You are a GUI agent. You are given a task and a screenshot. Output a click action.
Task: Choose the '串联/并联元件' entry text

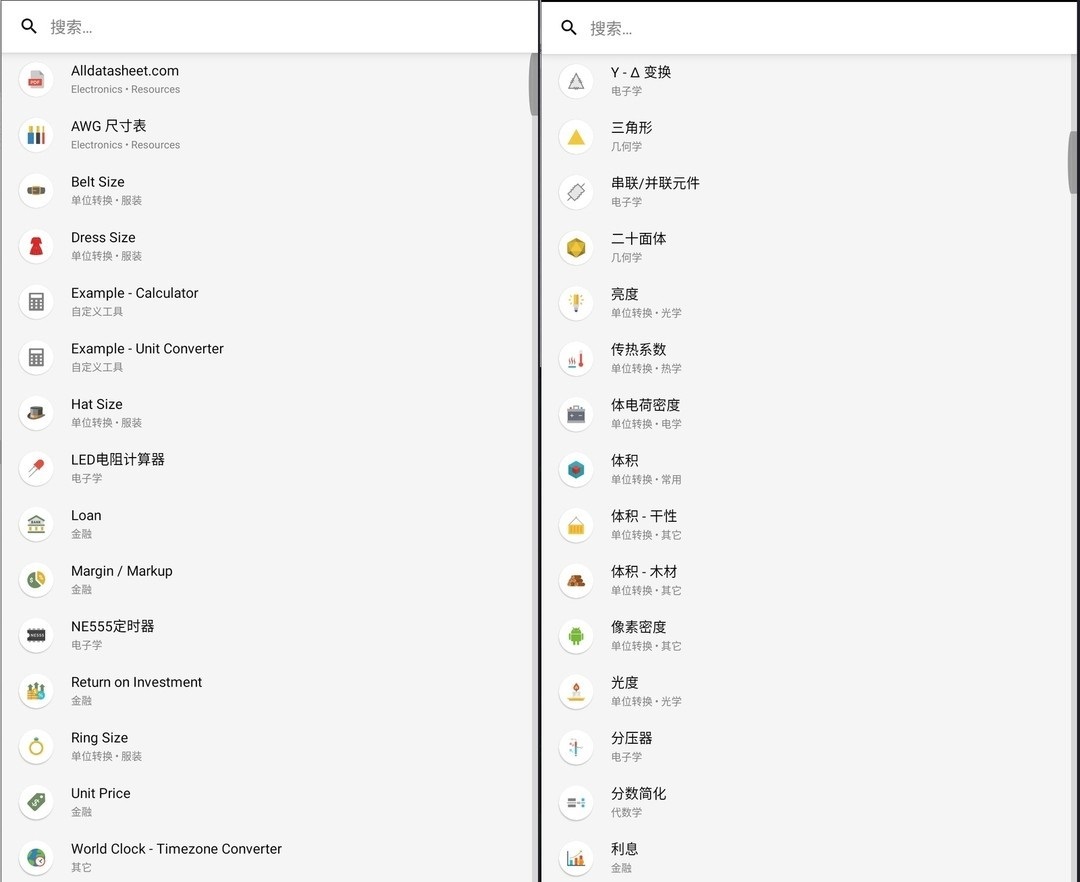(655, 183)
